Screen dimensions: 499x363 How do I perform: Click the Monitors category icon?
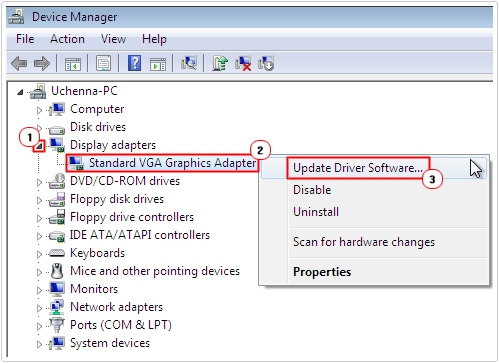pos(57,289)
